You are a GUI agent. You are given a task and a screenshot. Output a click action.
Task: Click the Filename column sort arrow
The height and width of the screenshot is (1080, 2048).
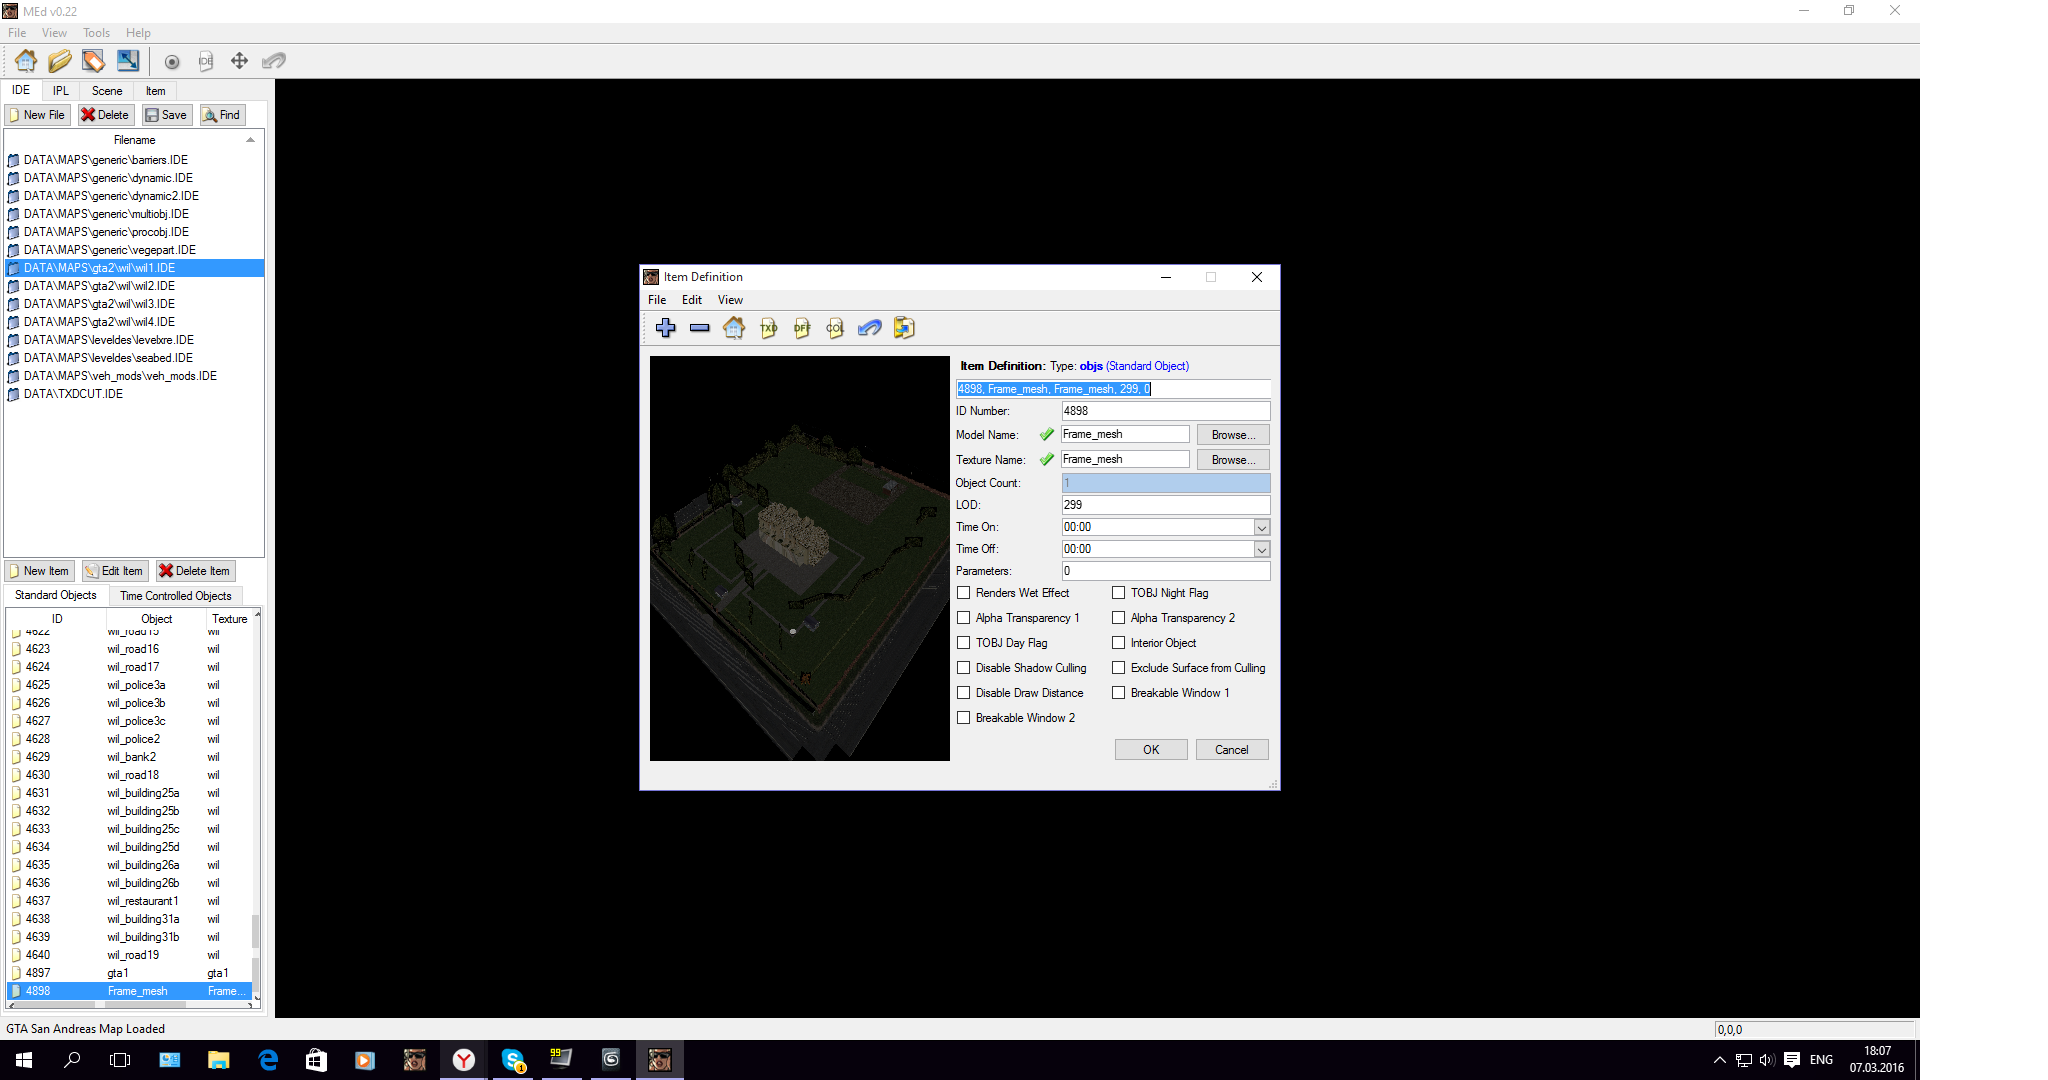pos(250,140)
